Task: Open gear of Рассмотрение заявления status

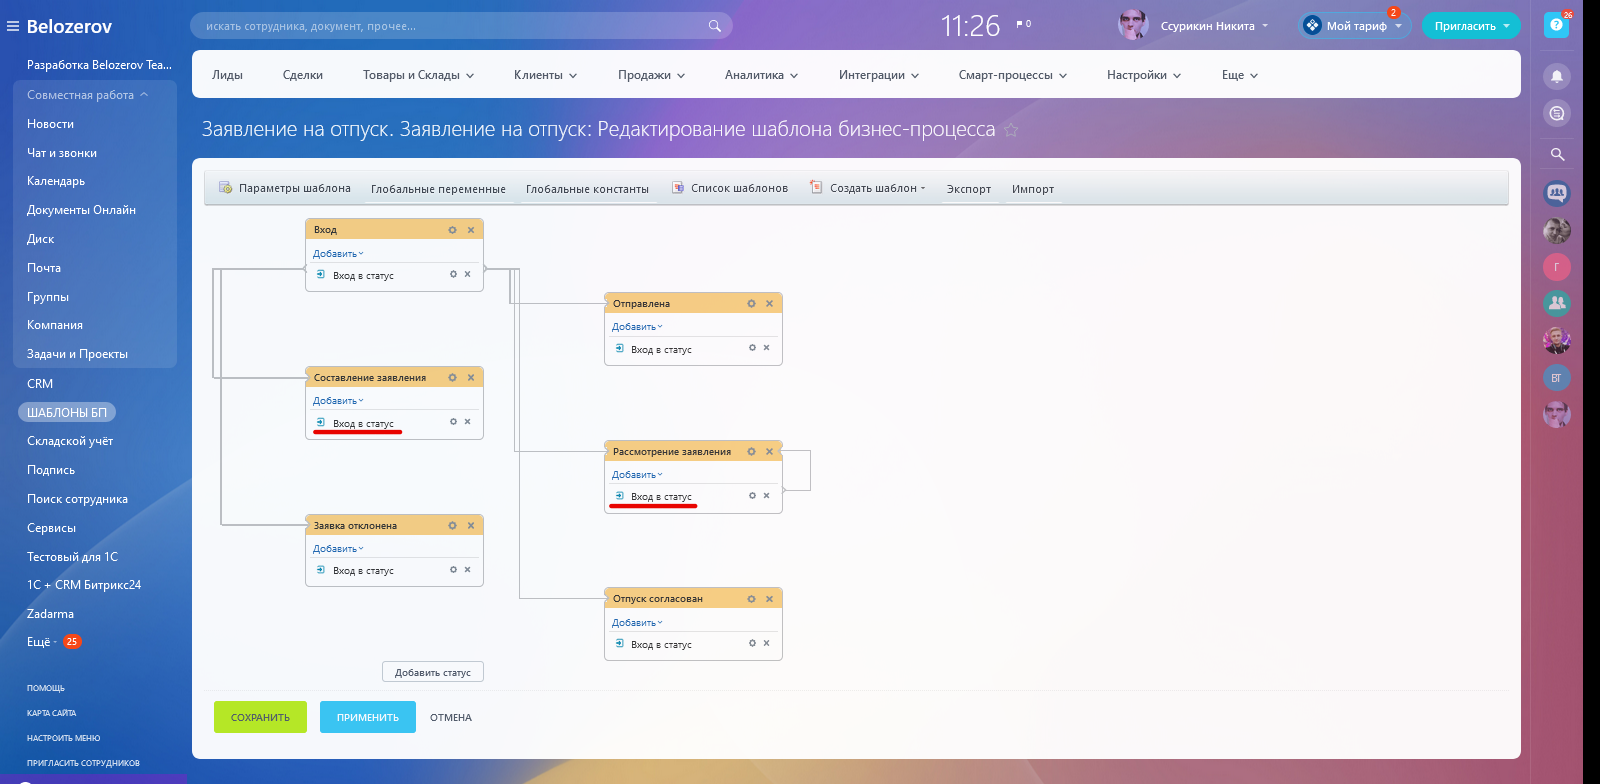Action: [751, 452]
